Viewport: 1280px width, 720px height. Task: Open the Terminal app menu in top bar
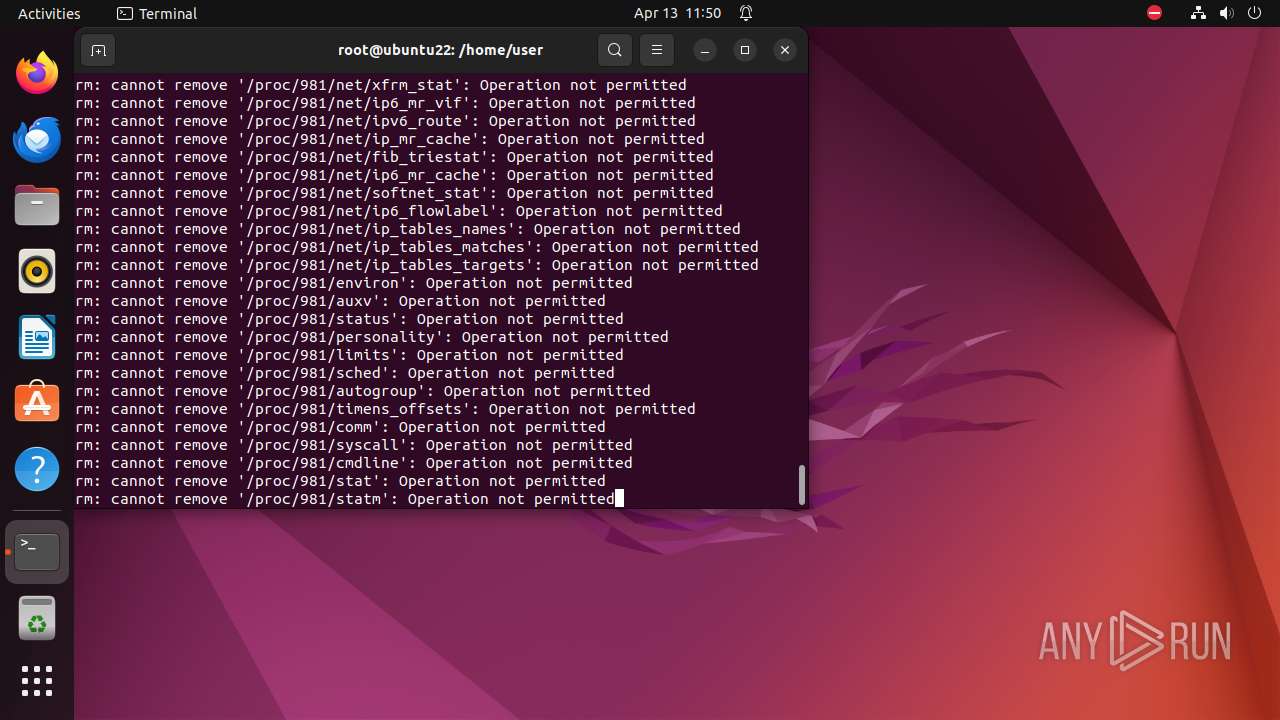157,14
